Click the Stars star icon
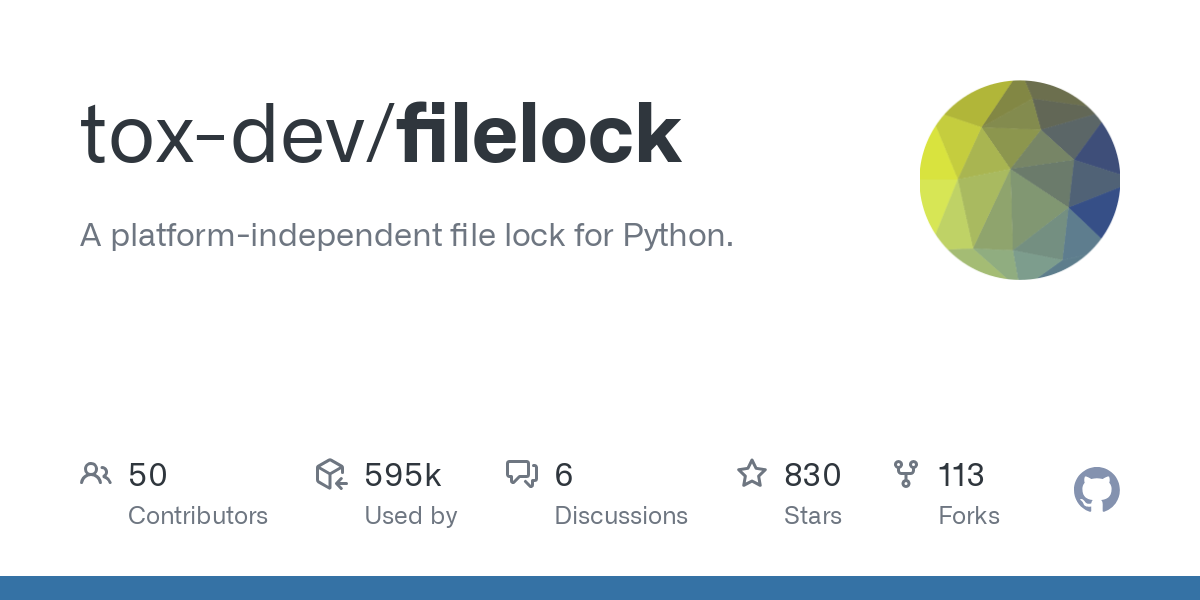 click(x=752, y=473)
